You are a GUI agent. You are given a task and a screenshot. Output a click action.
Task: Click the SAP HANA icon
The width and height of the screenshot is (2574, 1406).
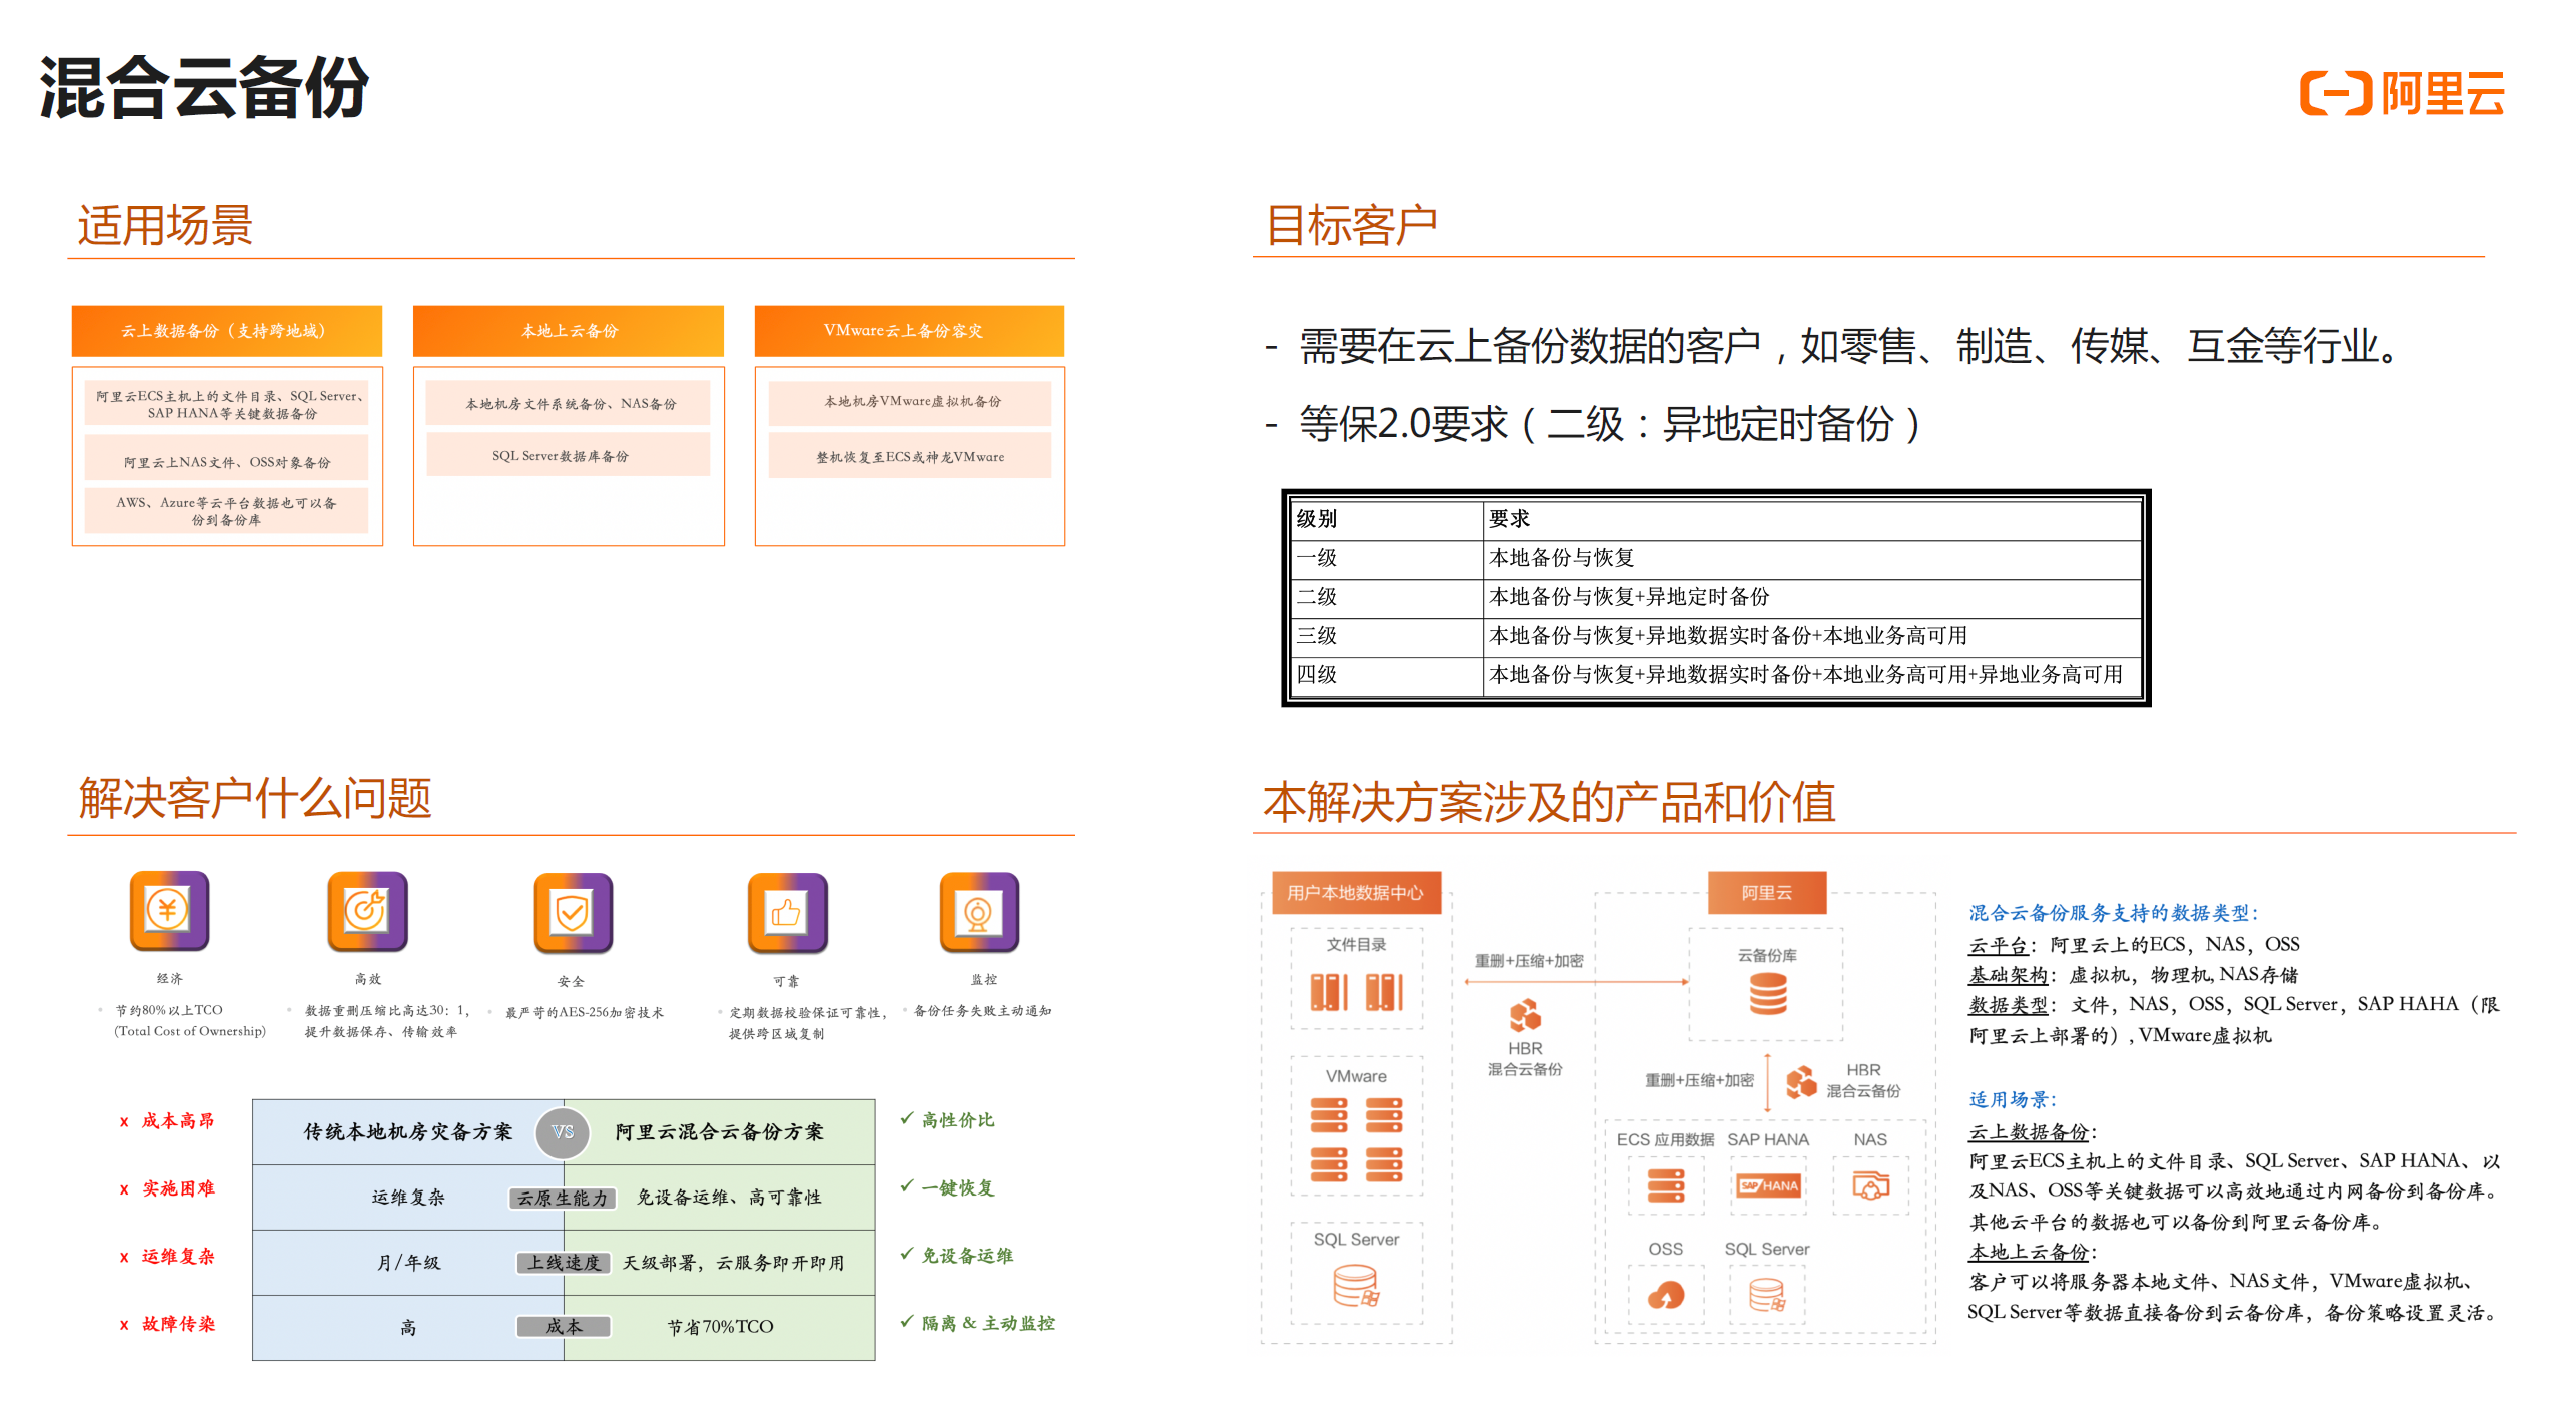click(x=1768, y=1186)
